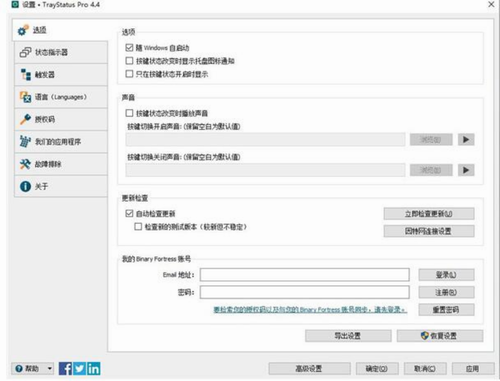Click the 立即检查更新 button
The image size is (500, 381).
[x=429, y=214]
